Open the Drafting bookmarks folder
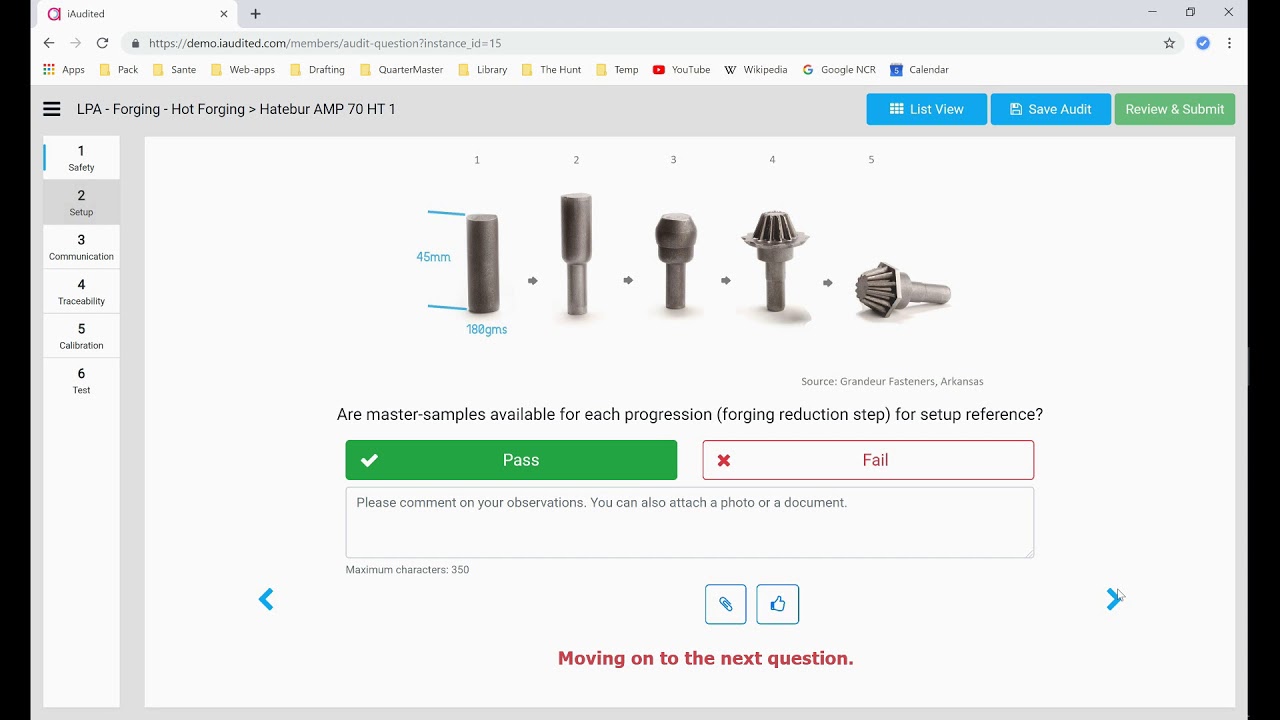Image resolution: width=1280 pixels, height=720 pixels. click(x=317, y=70)
